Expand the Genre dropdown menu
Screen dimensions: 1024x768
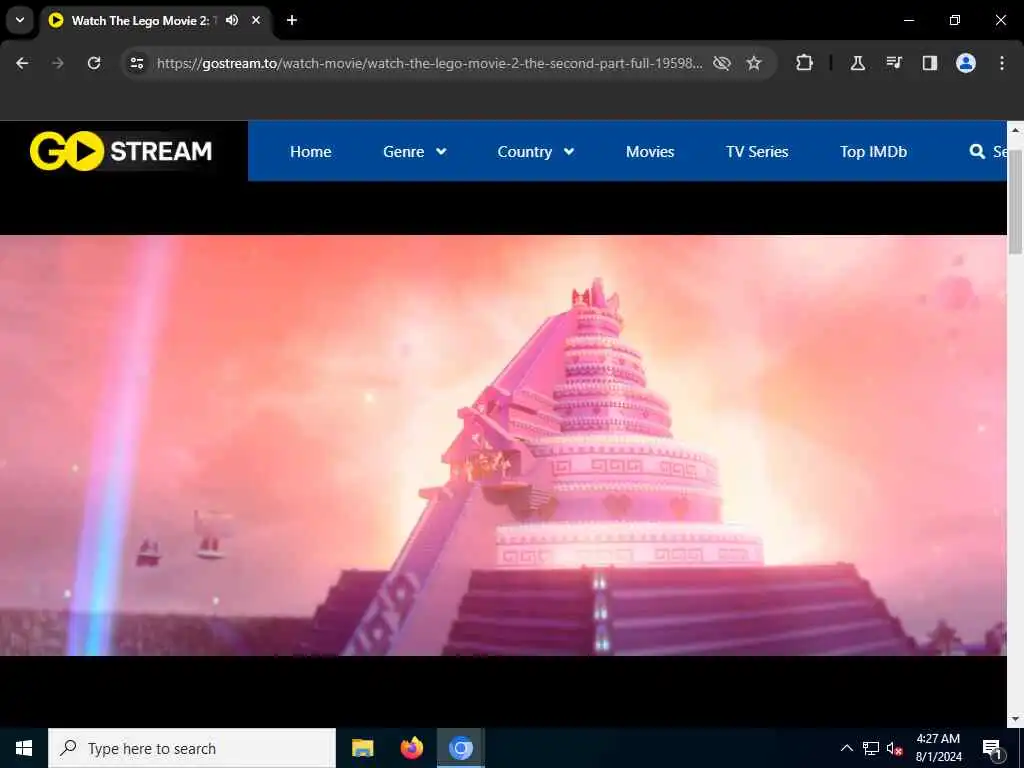click(x=415, y=152)
